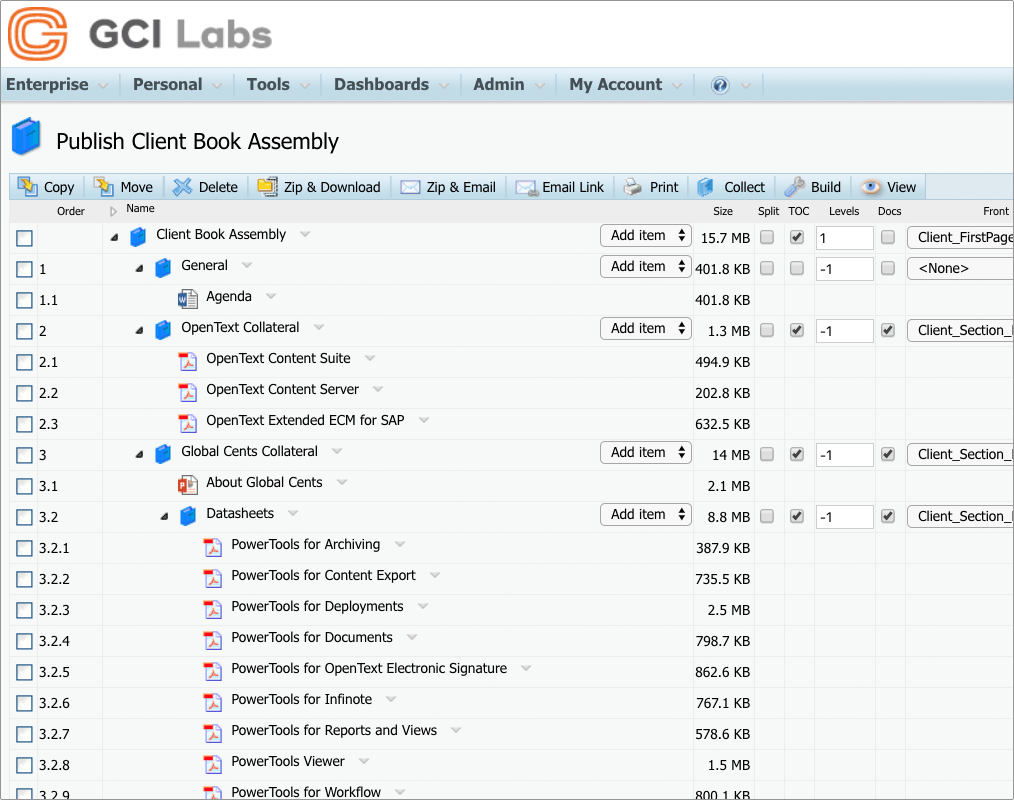Screen dimensions: 1014x800
Task: Click the General binder icon
Action: [x=163, y=268]
